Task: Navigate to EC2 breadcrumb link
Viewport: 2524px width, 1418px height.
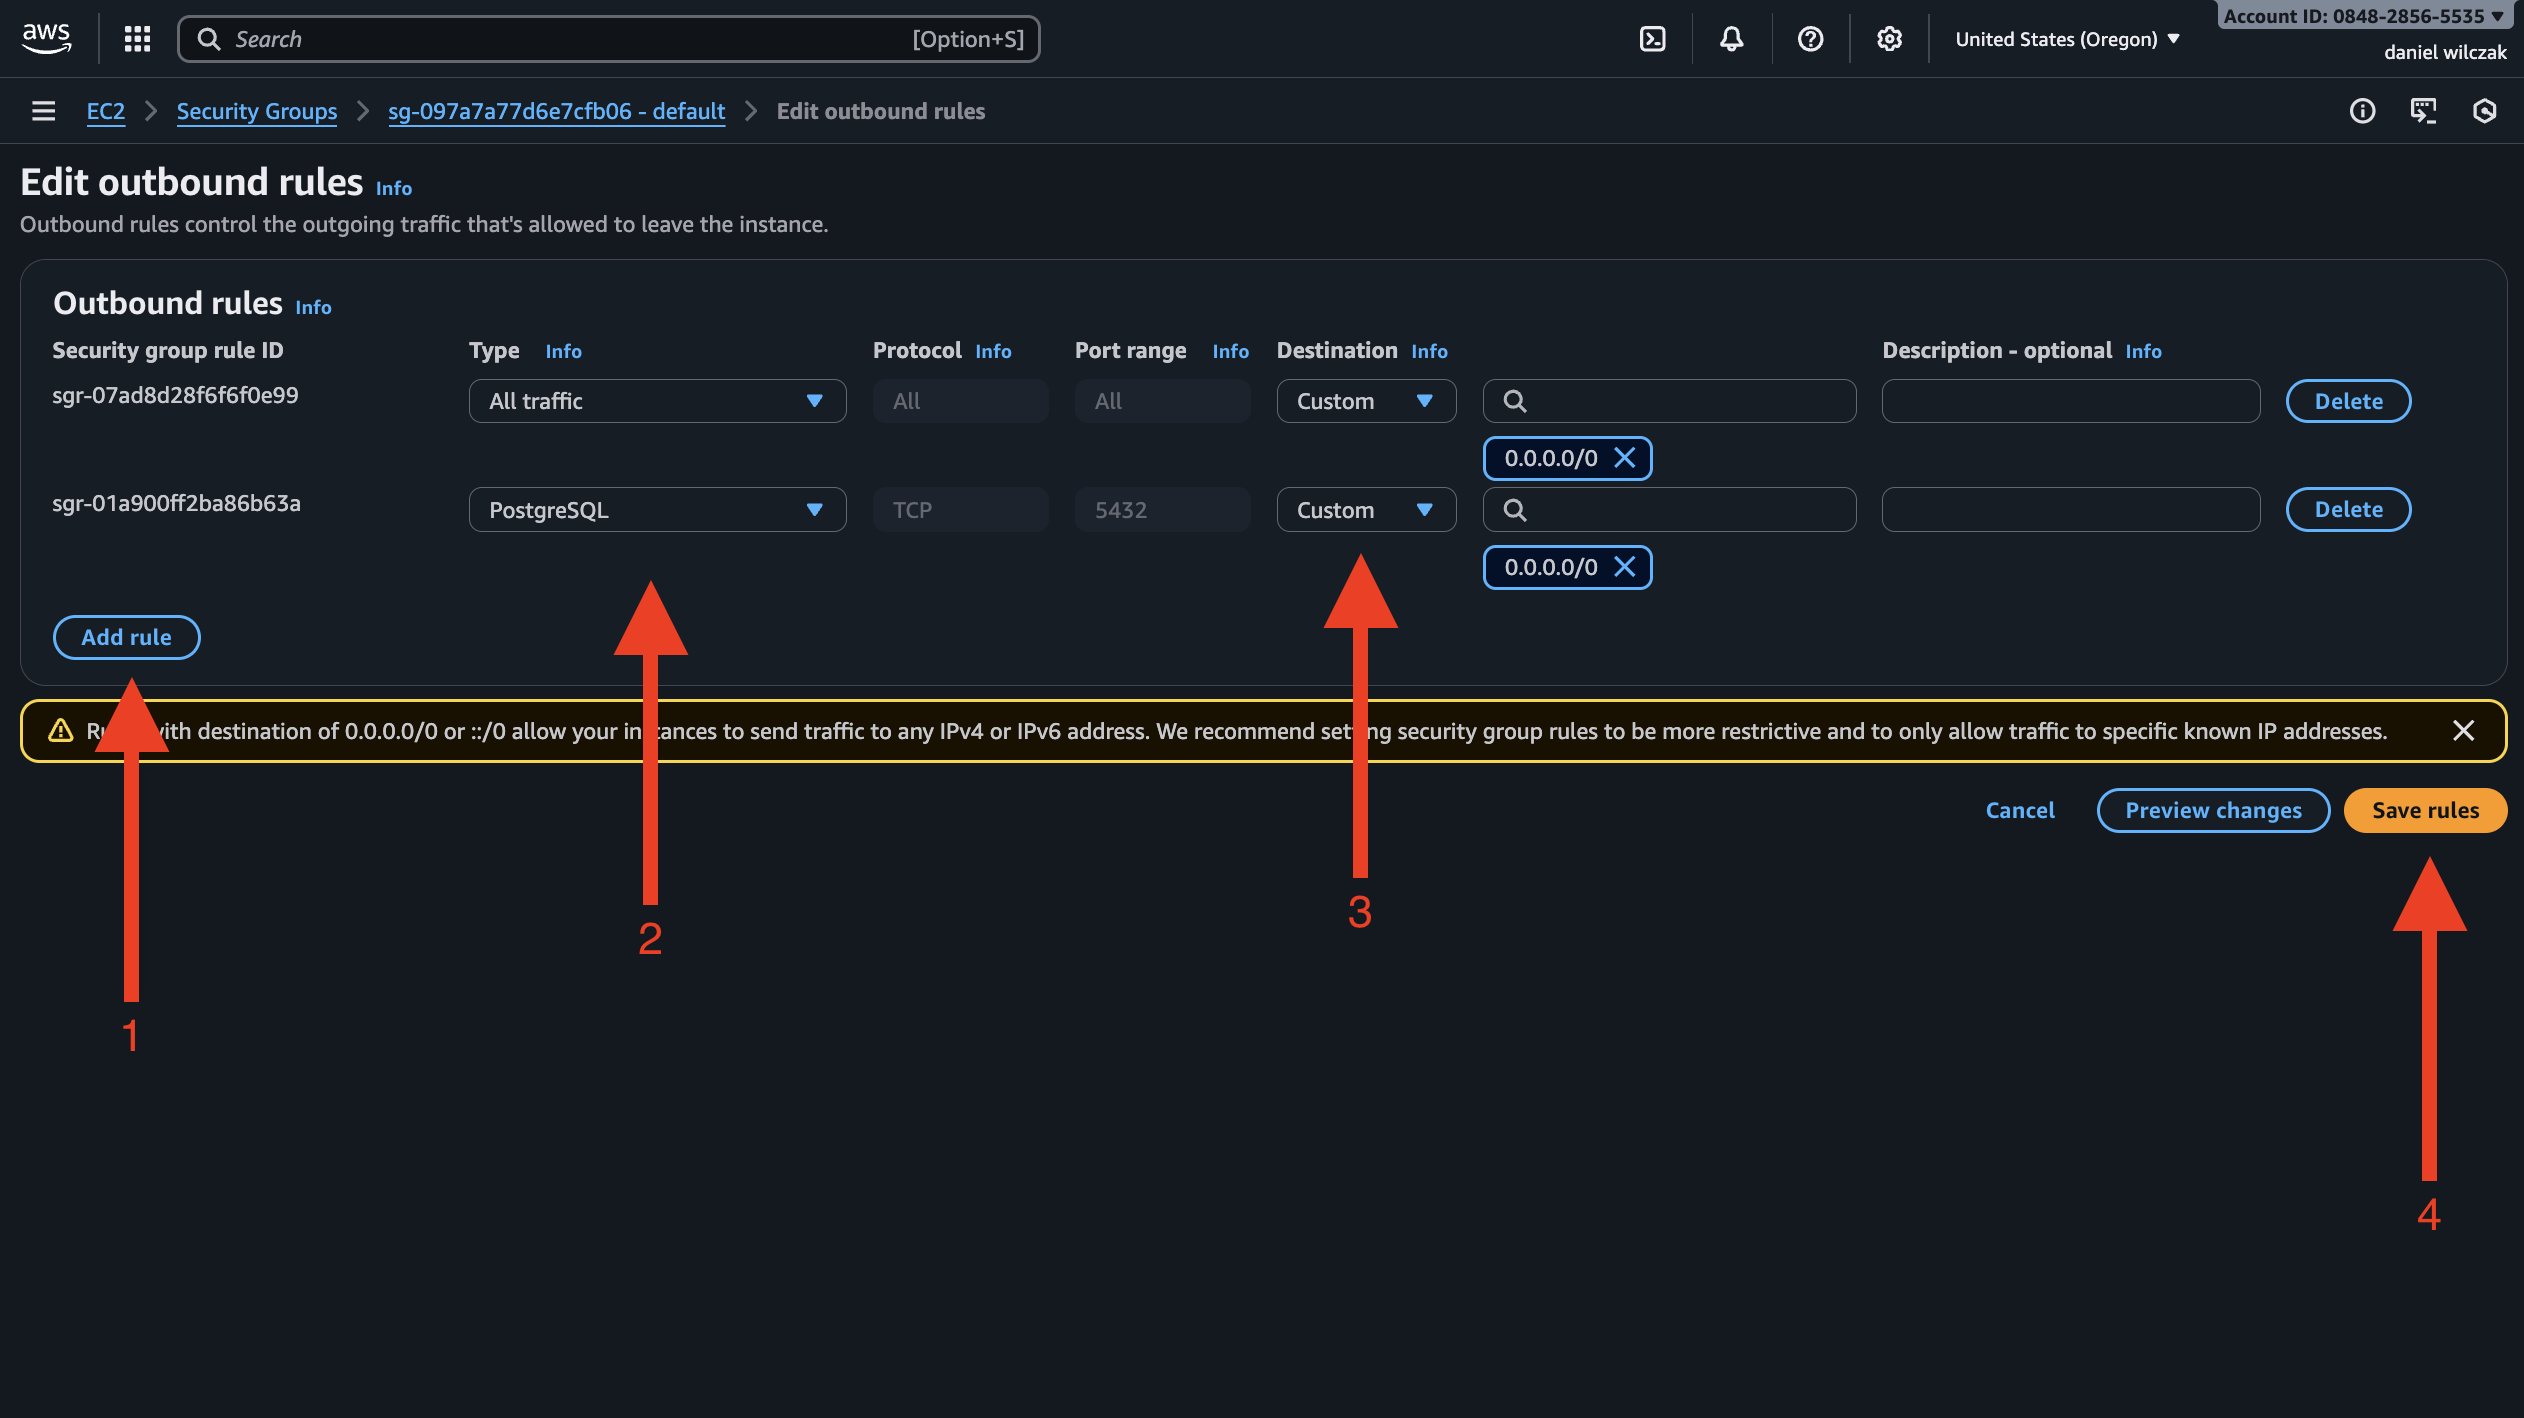Action: (105, 111)
